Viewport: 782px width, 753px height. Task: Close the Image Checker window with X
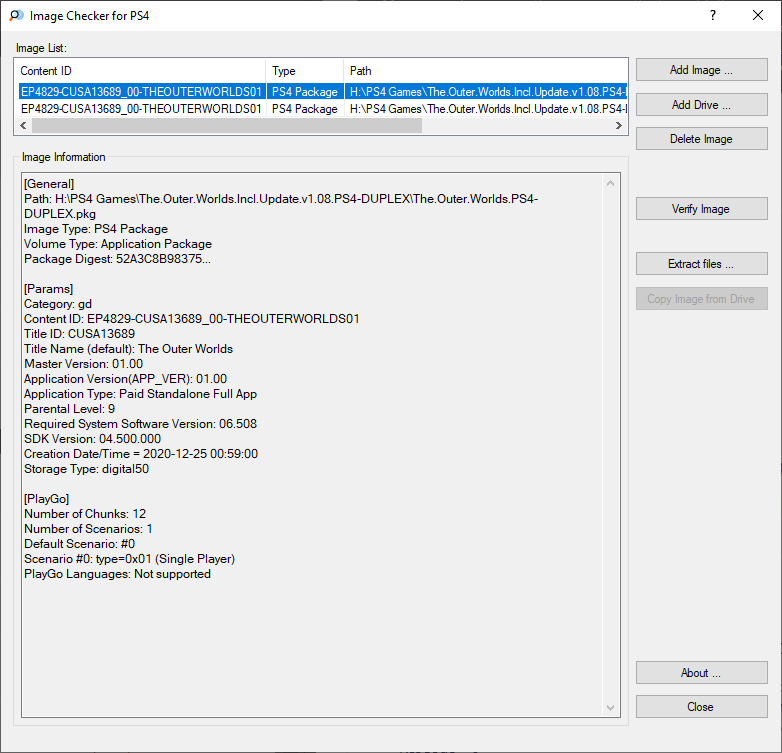[x=758, y=16]
